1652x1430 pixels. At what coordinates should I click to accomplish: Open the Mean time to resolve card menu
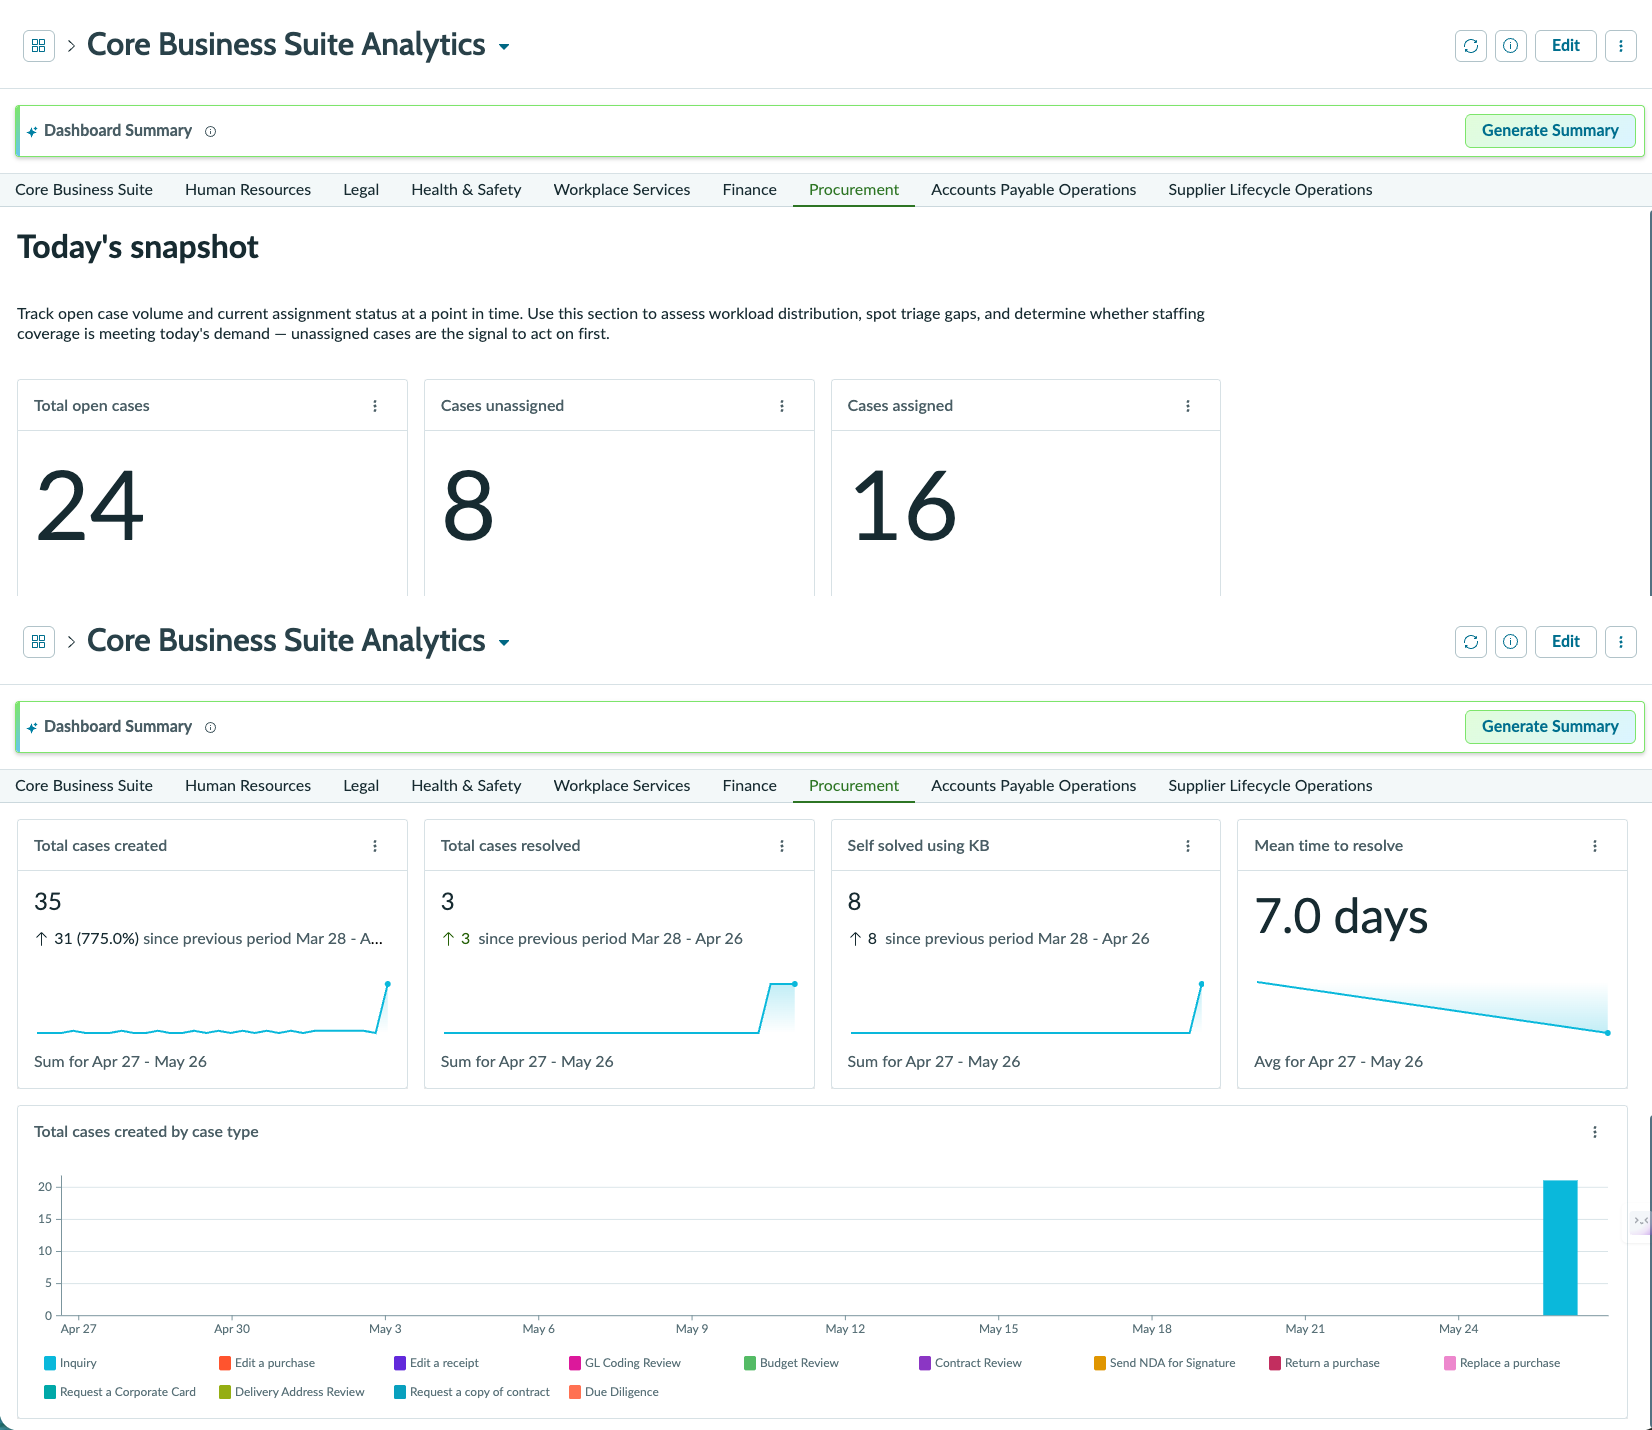1595,846
